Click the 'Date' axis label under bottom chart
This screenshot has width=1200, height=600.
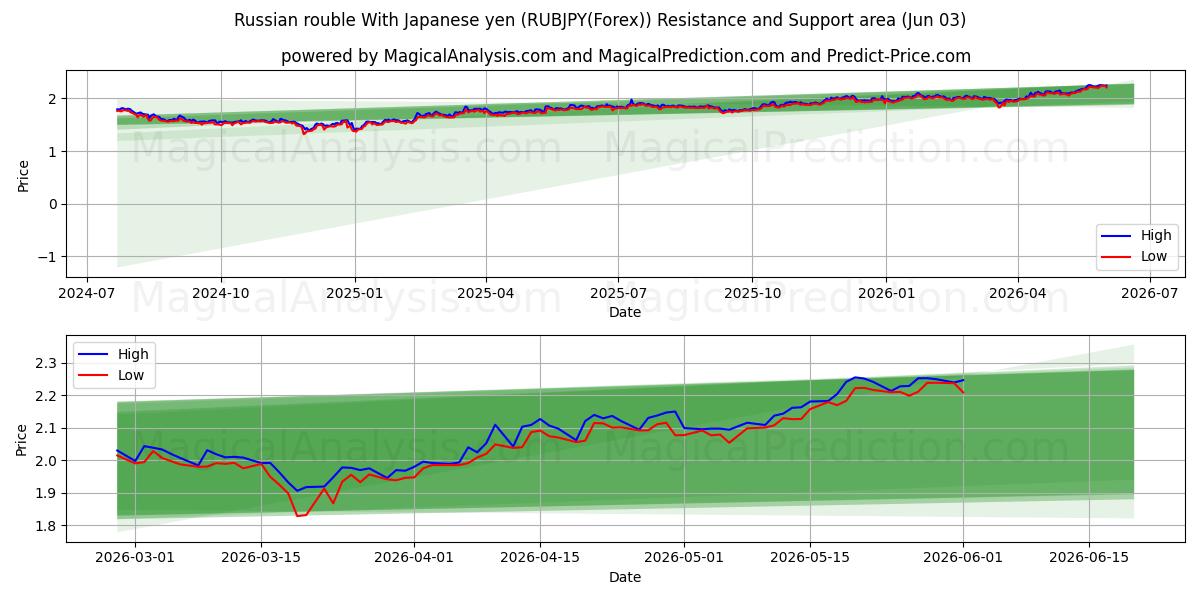(x=625, y=577)
